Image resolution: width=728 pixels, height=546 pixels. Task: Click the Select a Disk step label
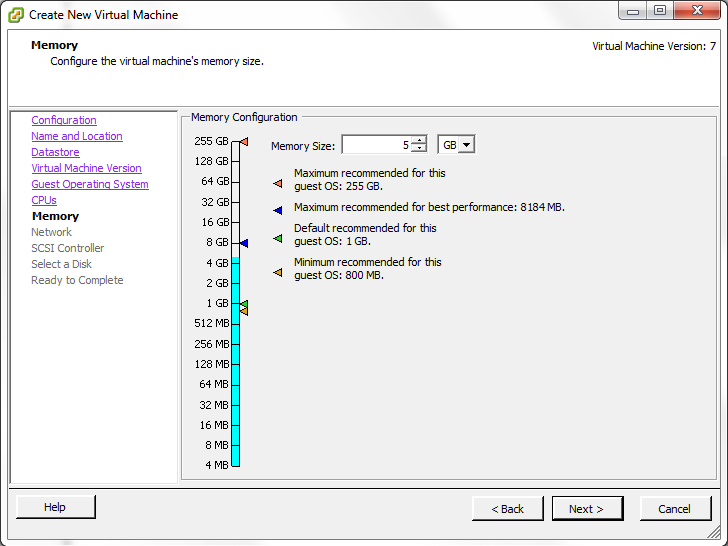(x=62, y=264)
